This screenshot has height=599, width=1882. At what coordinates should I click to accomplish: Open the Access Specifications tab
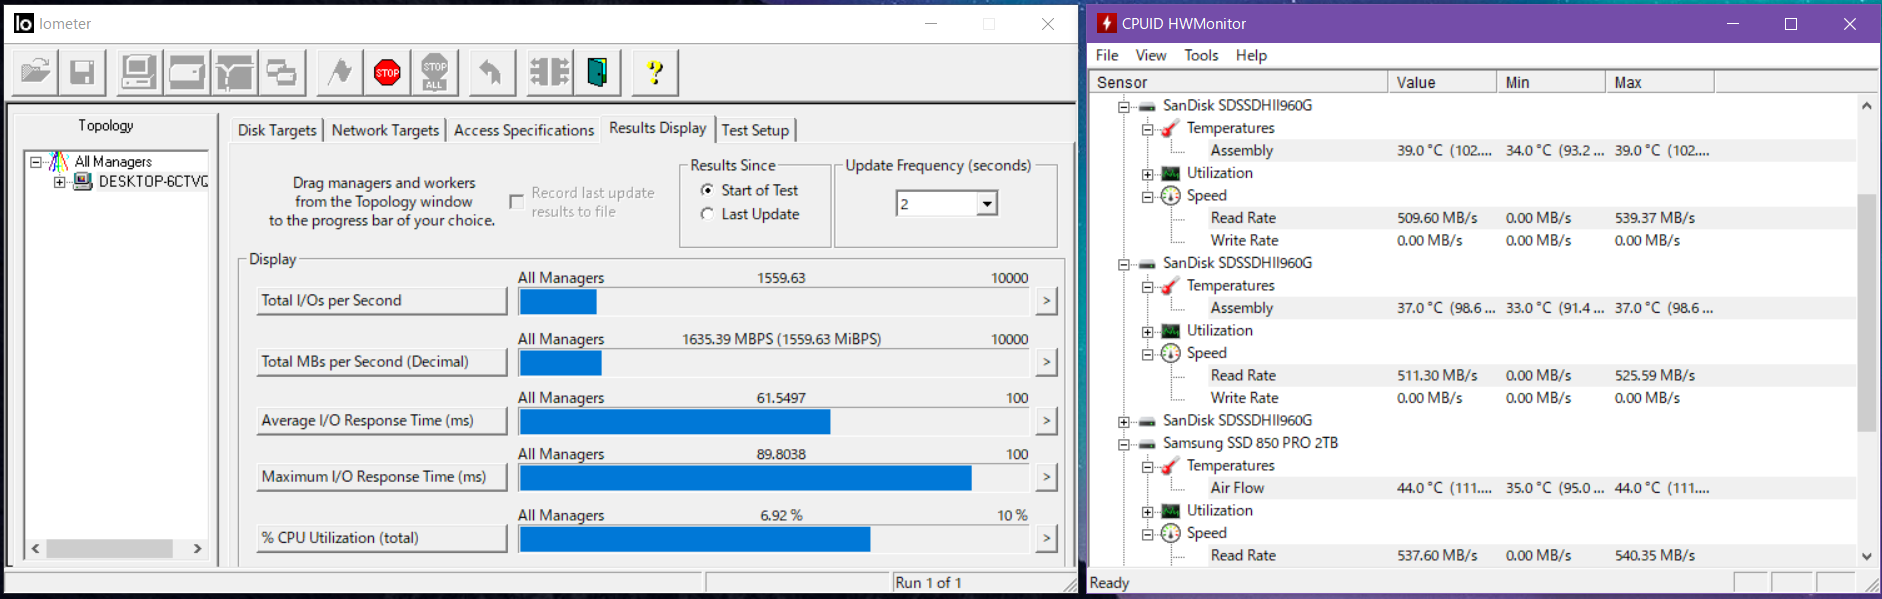coord(524,130)
